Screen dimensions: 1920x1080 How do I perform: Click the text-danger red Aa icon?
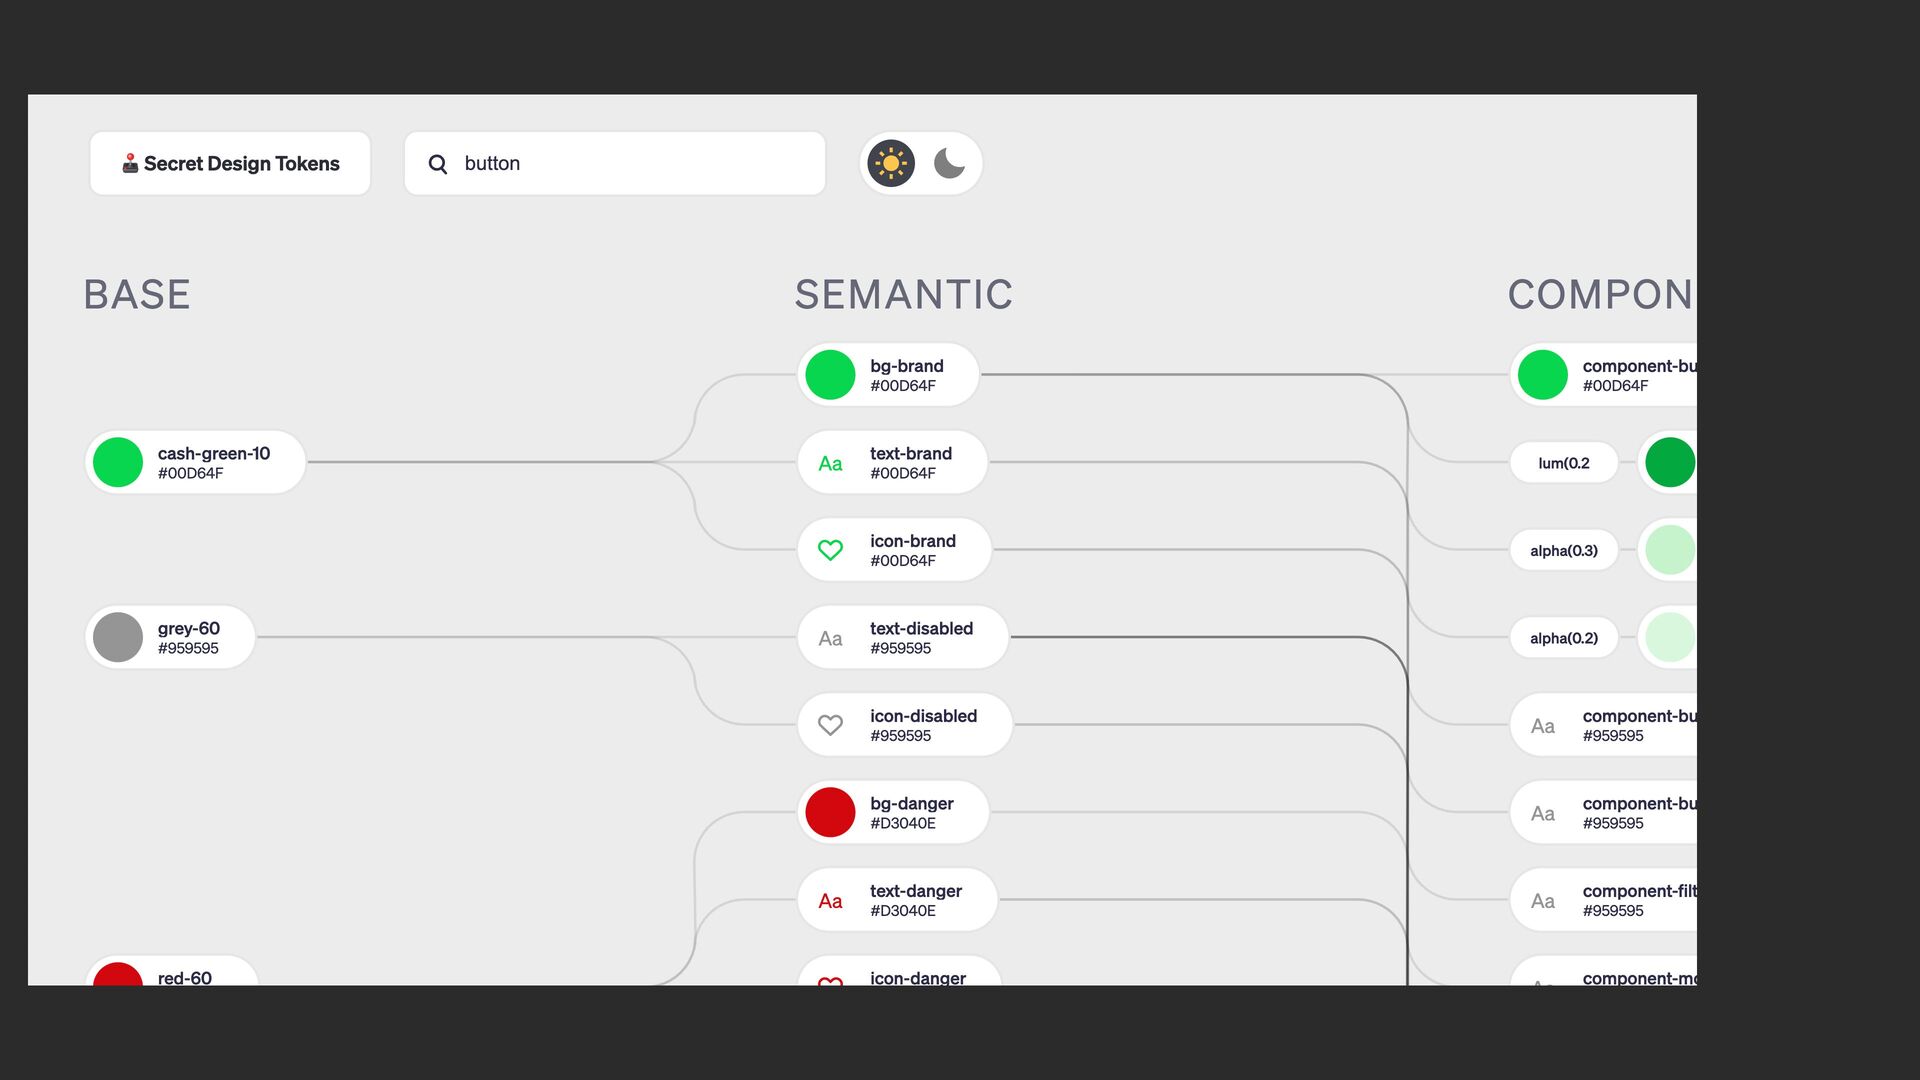(x=830, y=901)
